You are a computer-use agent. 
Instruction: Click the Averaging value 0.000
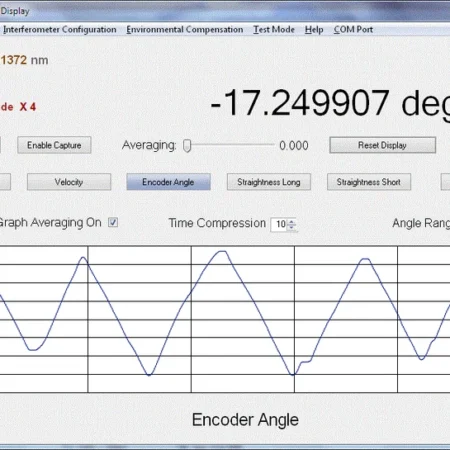click(x=294, y=146)
